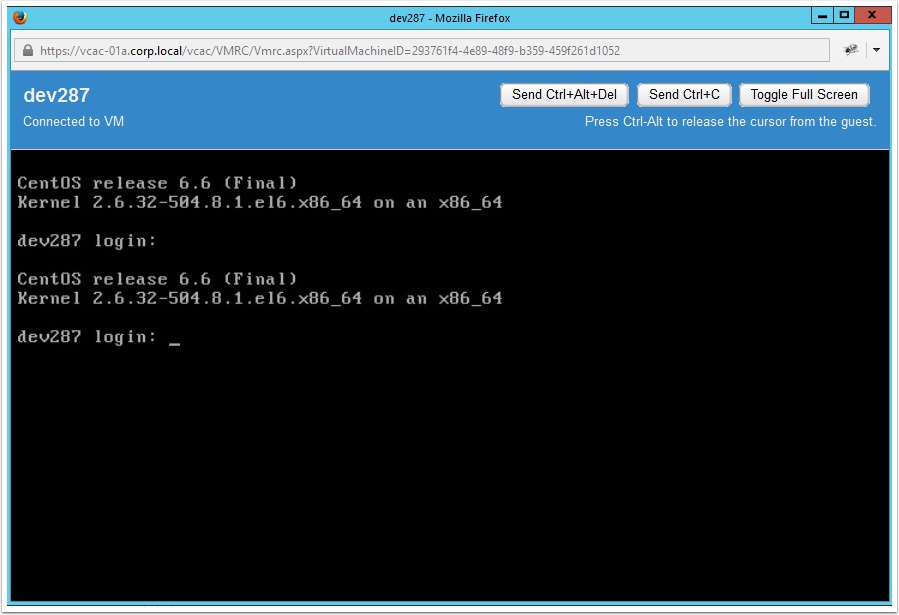Click the 'dev287 - Mozilla Firefox' window title

[x=450, y=18]
